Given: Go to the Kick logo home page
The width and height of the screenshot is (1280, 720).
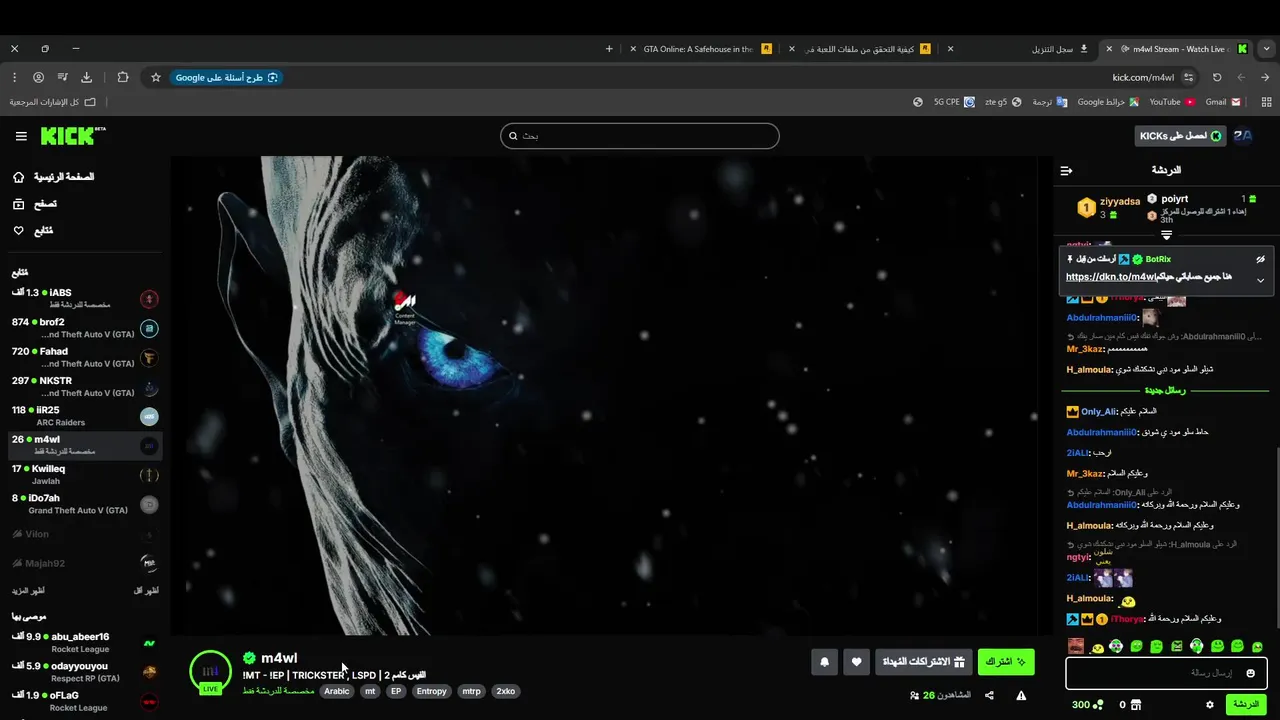Looking at the screenshot, I should coord(73,136).
